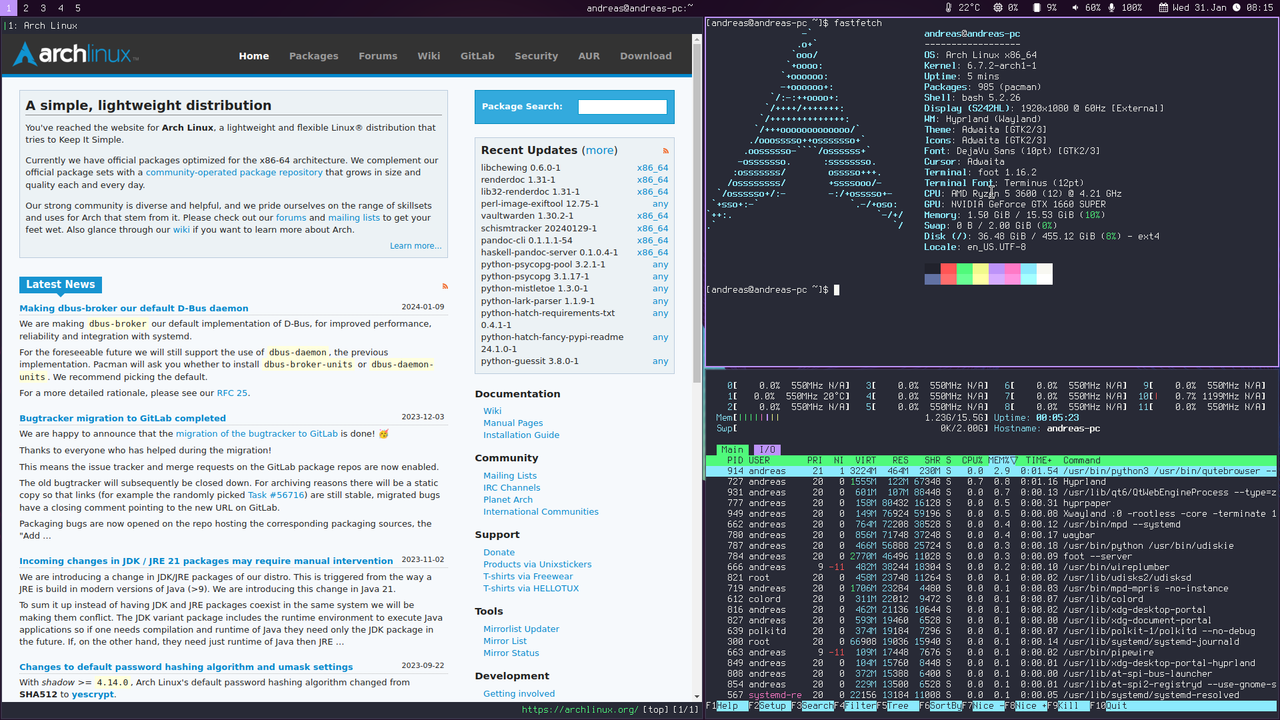Open the Mirrorlist Updater link
The height and width of the screenshot is (720, 1280).
click(521, 629)
